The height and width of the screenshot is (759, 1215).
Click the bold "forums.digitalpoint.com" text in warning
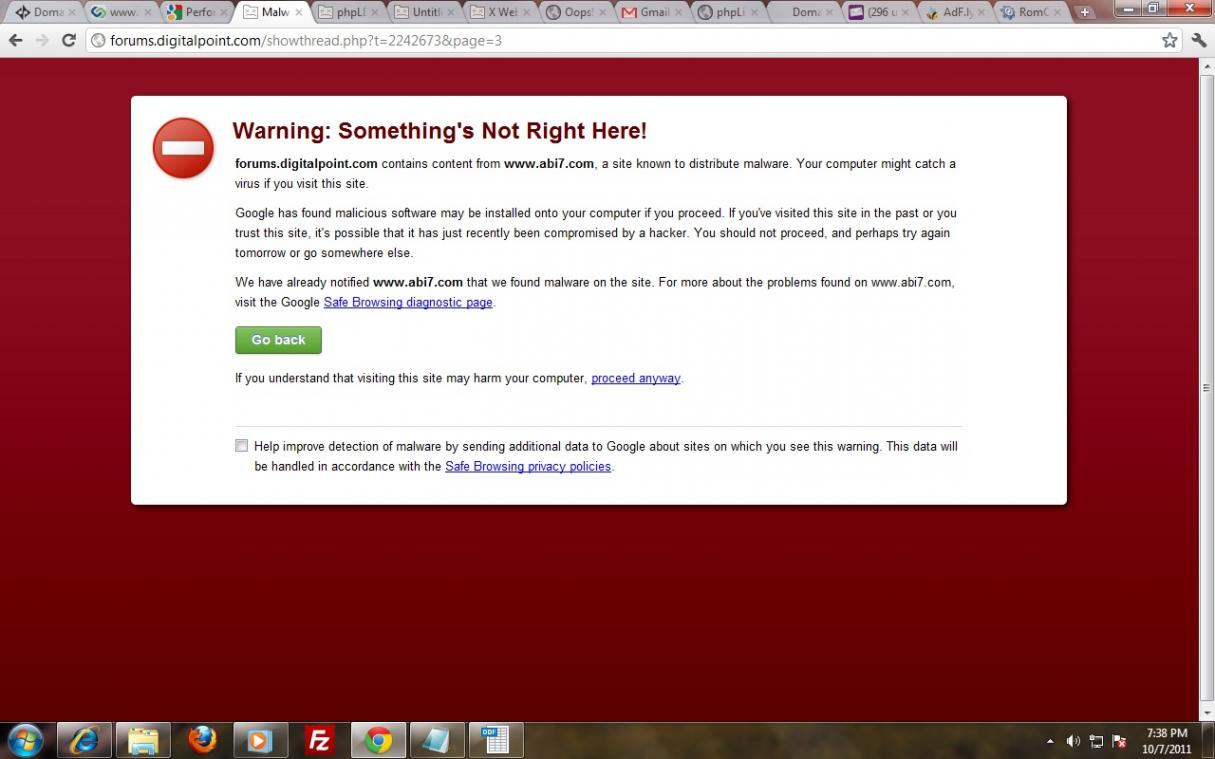click(306, 163)
